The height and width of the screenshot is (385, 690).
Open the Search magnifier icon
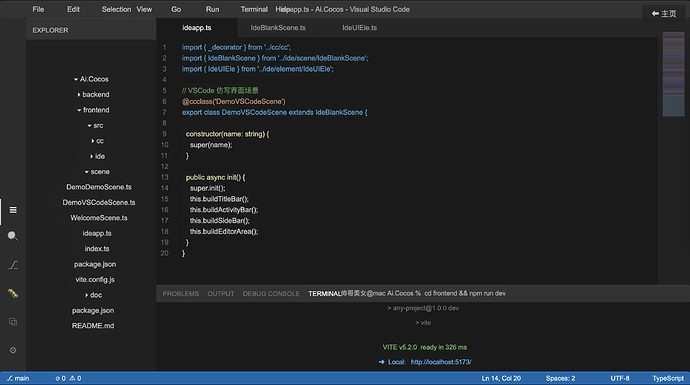[x=13, y=236]
